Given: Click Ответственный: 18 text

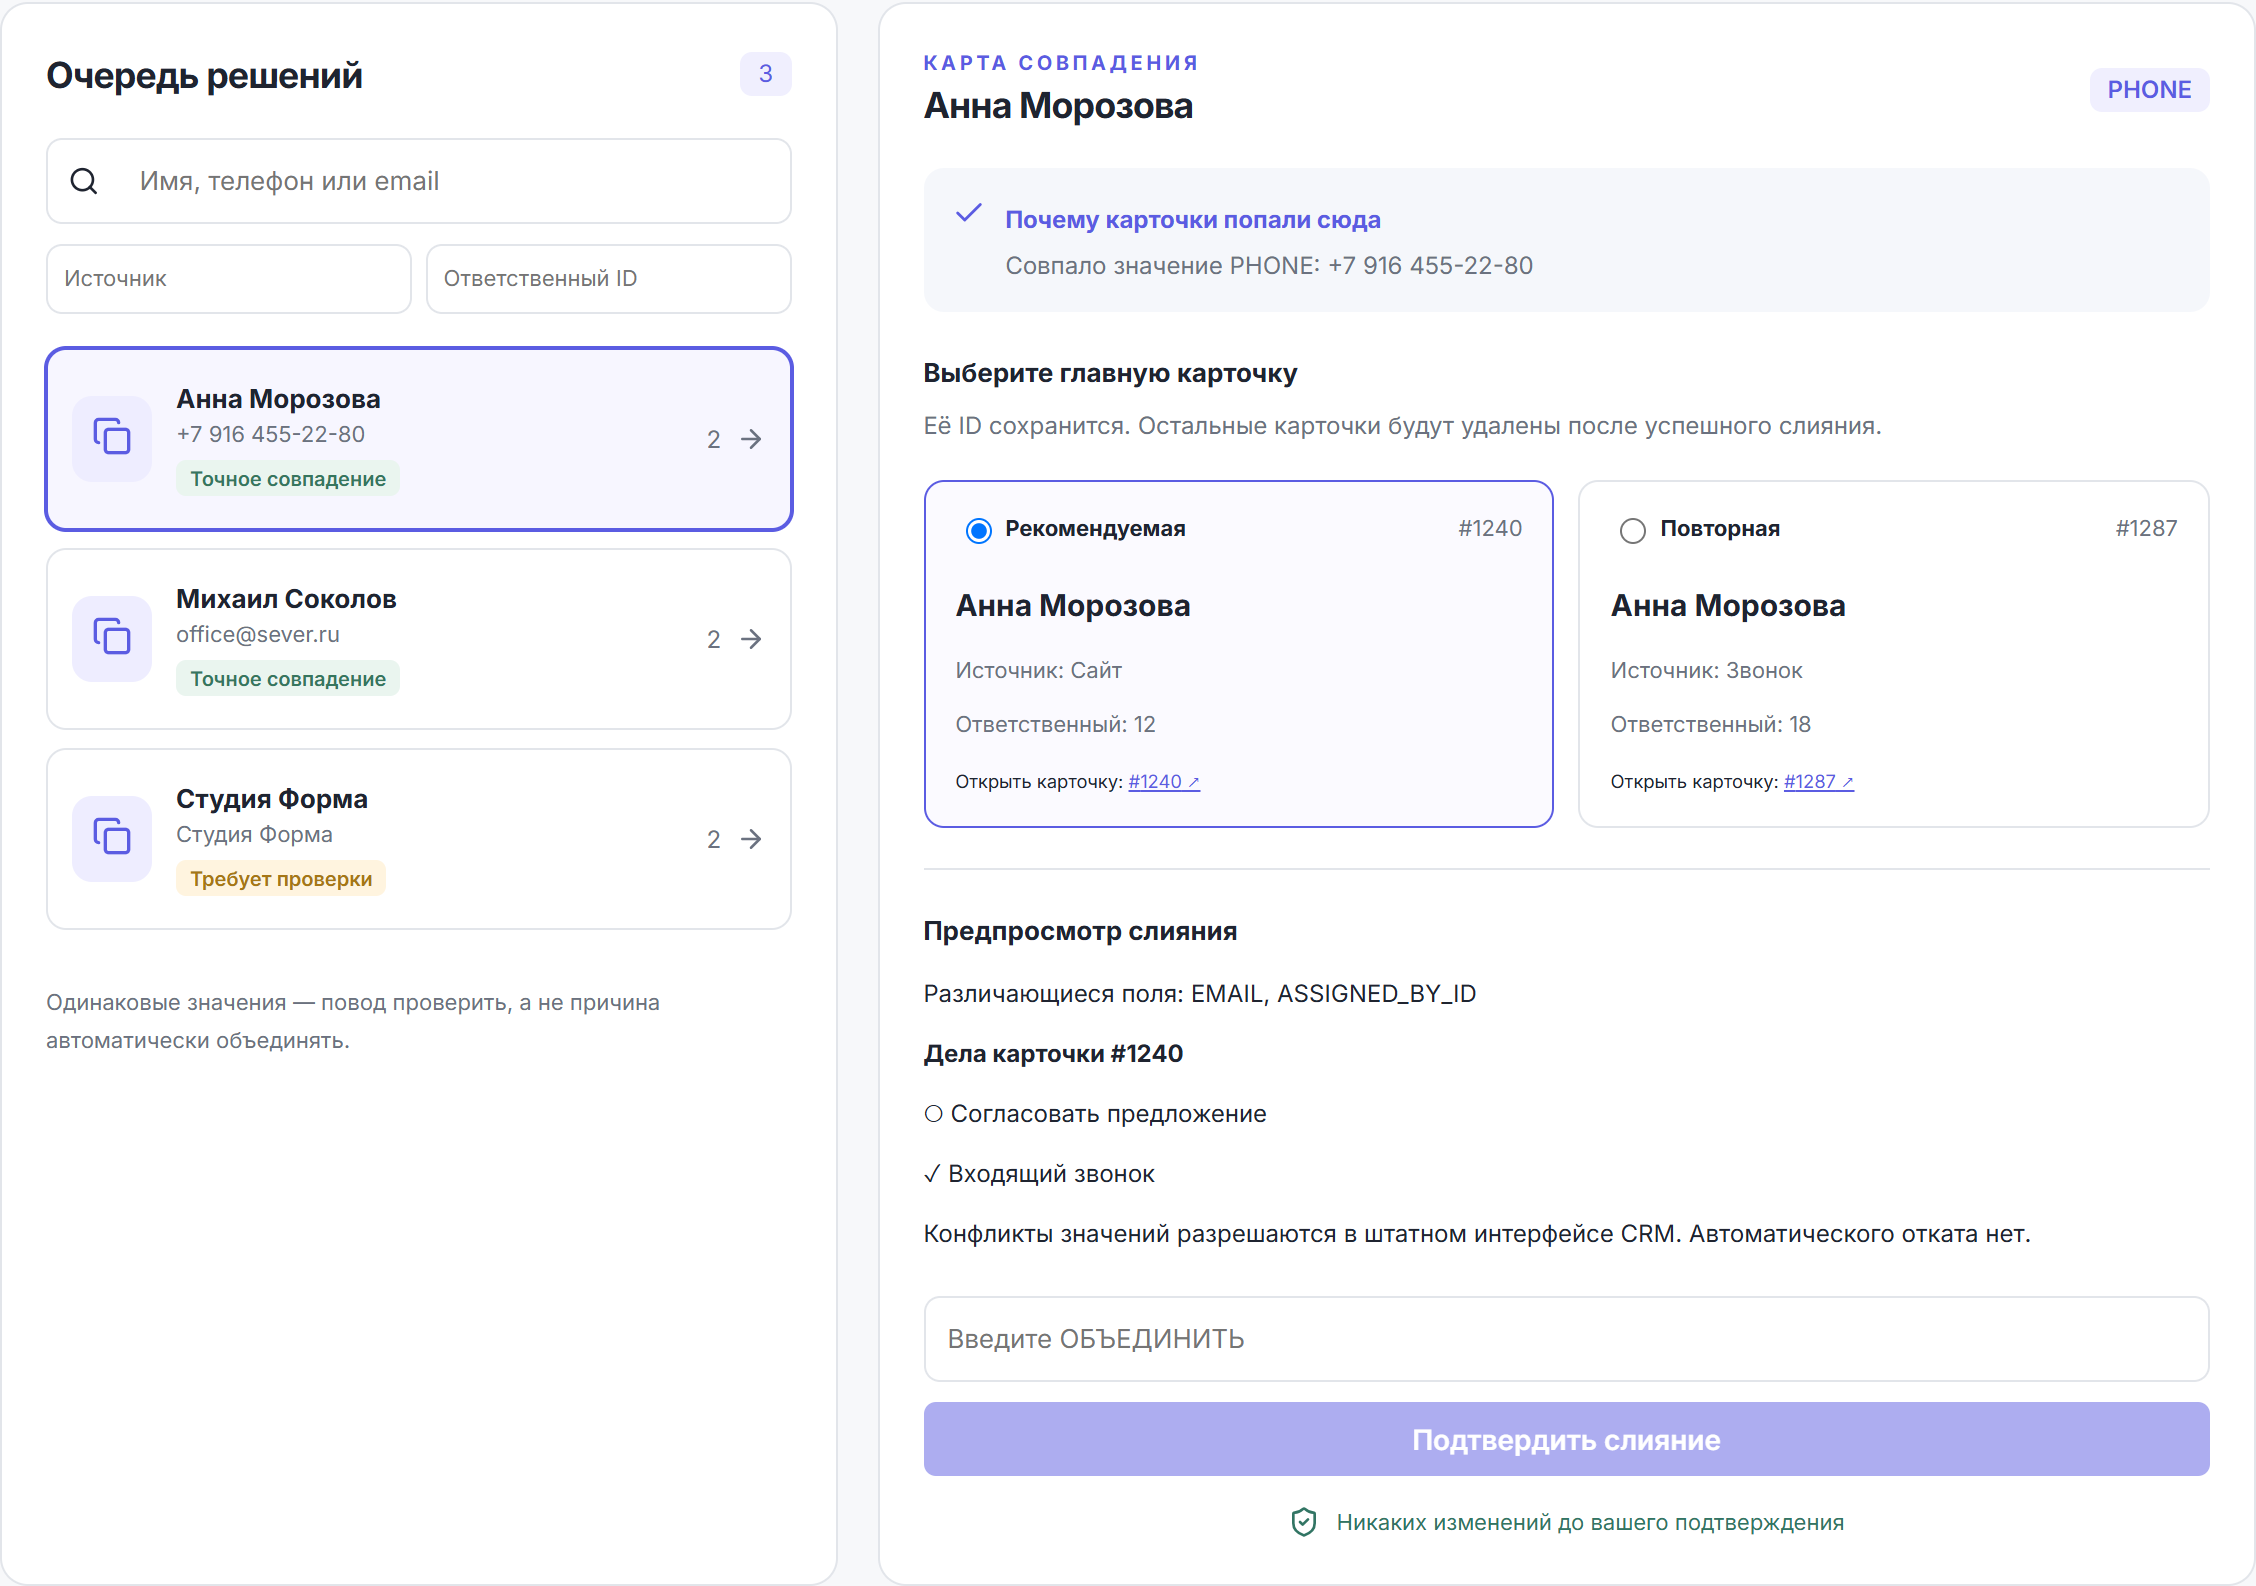Looking at the screenshot, I should (1710, 725).
